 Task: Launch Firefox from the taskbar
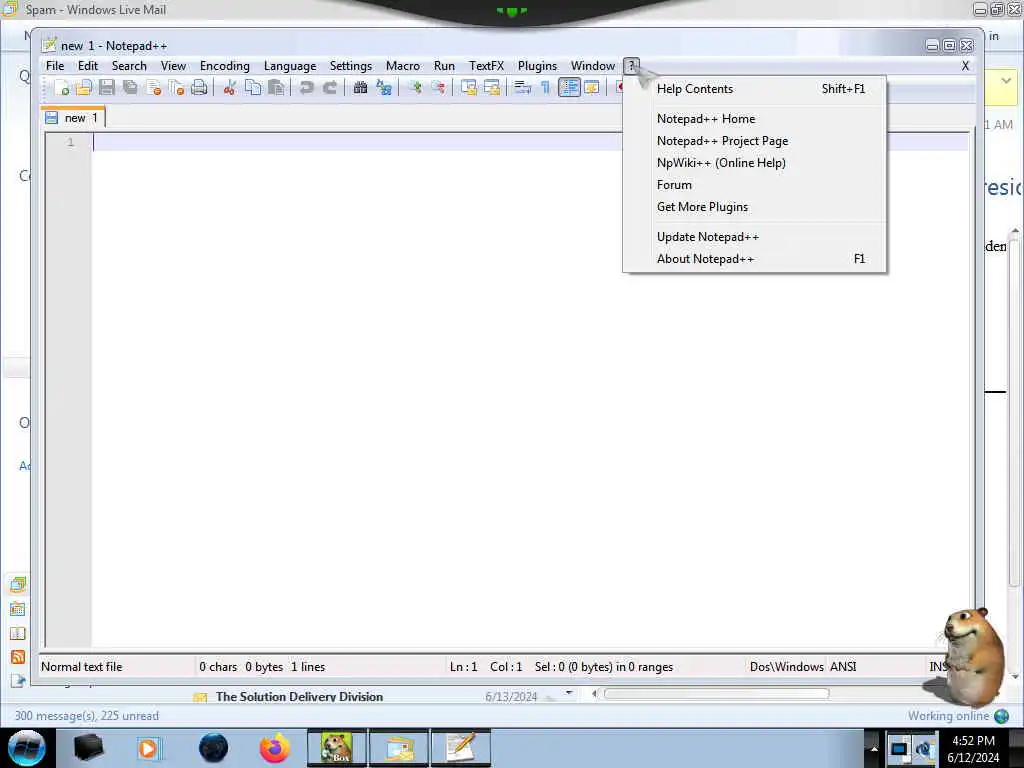click(x=275, y=748)
